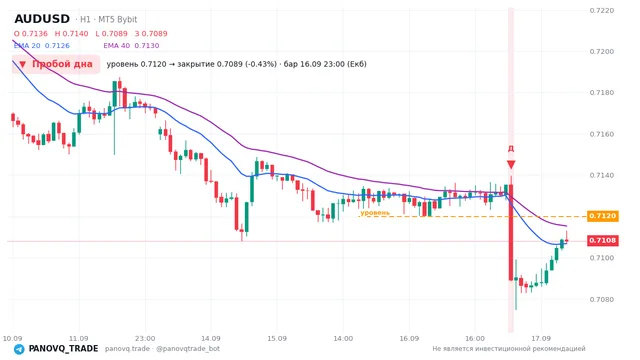
Task: Click the 0.7160 price axis label
Action: 602,134
